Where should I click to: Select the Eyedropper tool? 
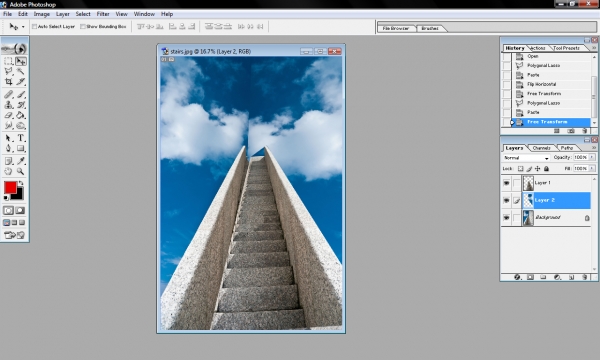[x=21, y=161]
